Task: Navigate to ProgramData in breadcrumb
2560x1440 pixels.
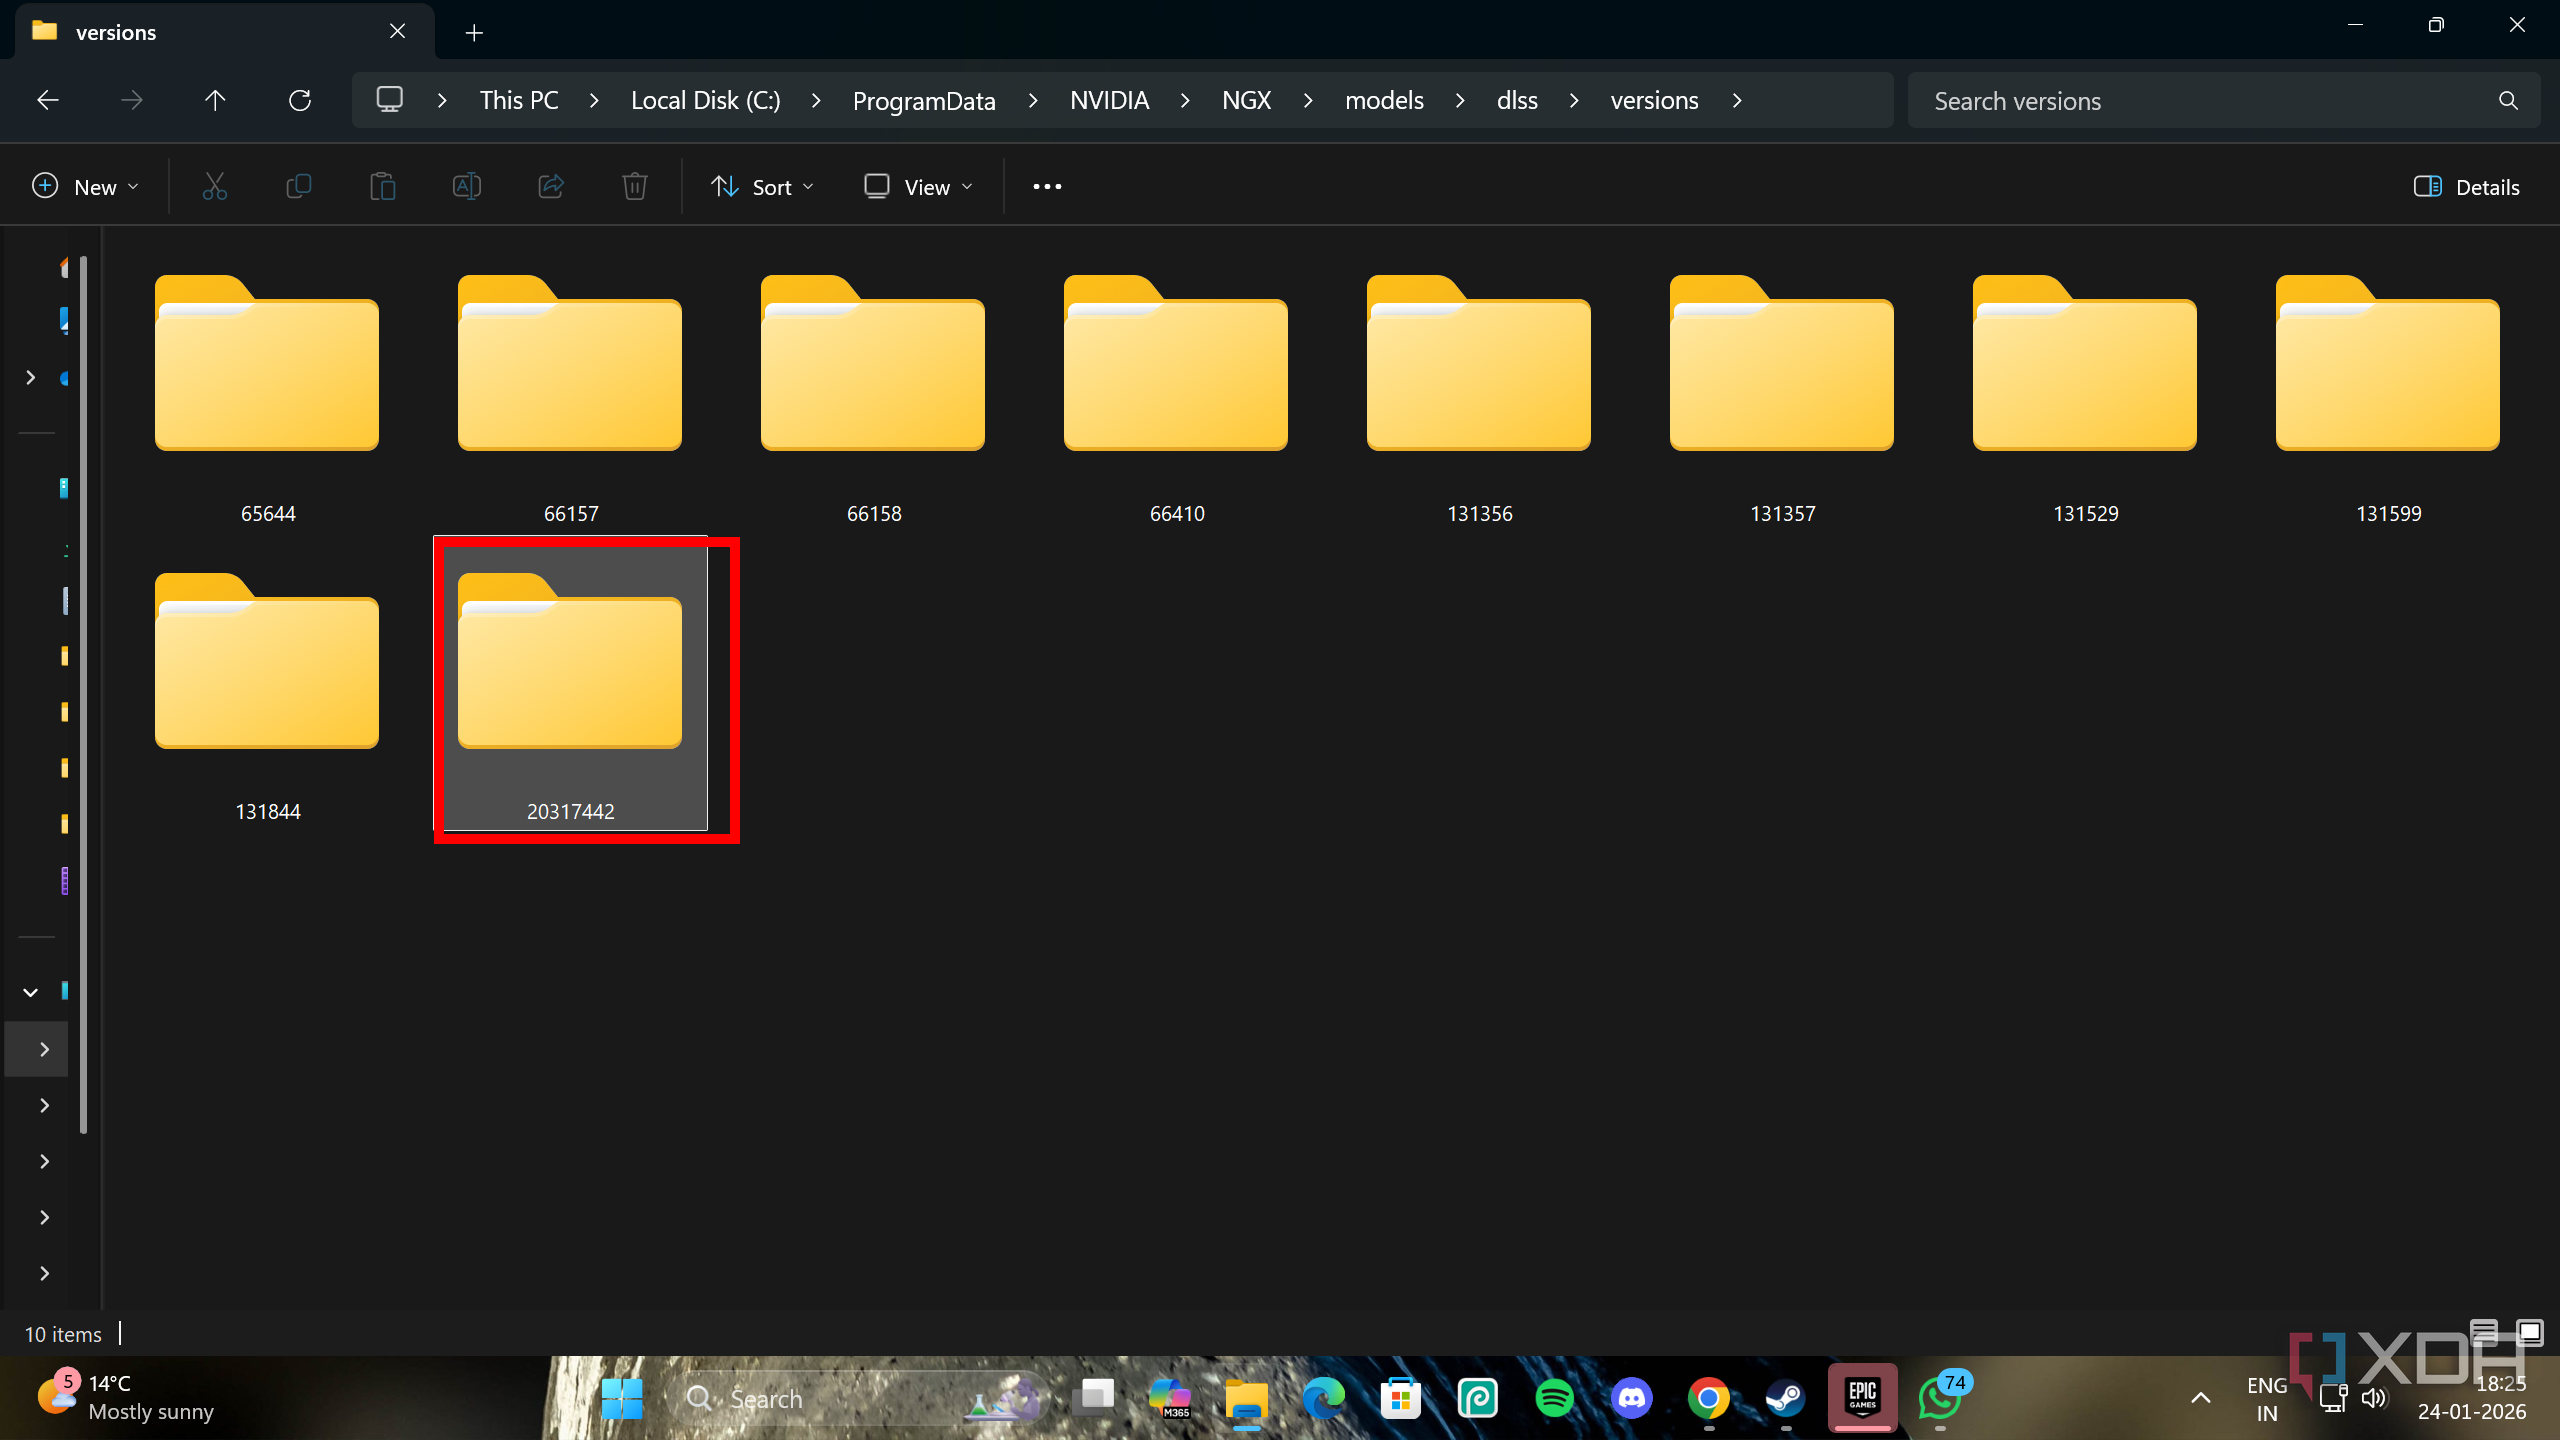Action: tap(923, 100)
